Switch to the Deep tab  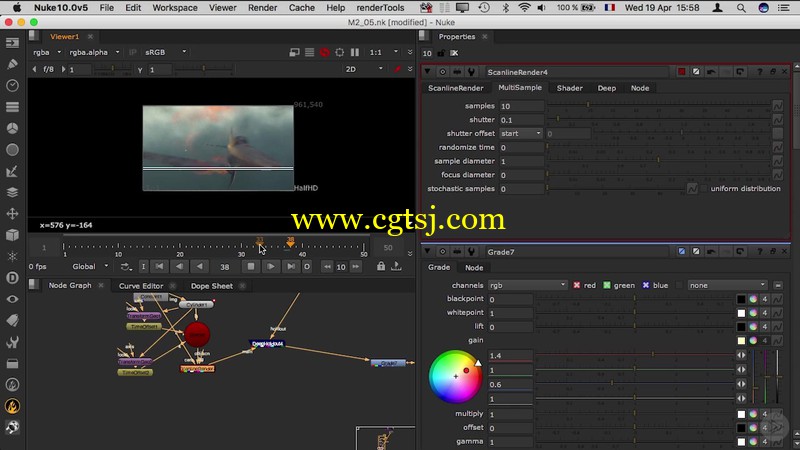(607, 88)
